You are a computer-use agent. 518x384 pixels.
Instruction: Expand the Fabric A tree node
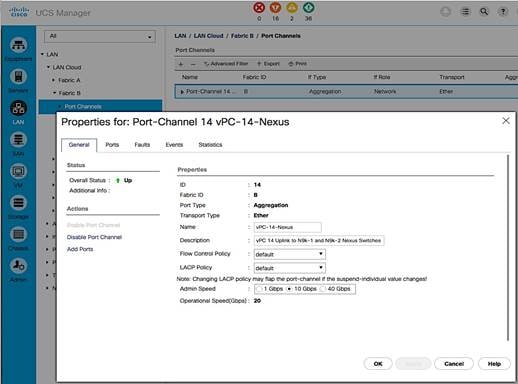54,80
